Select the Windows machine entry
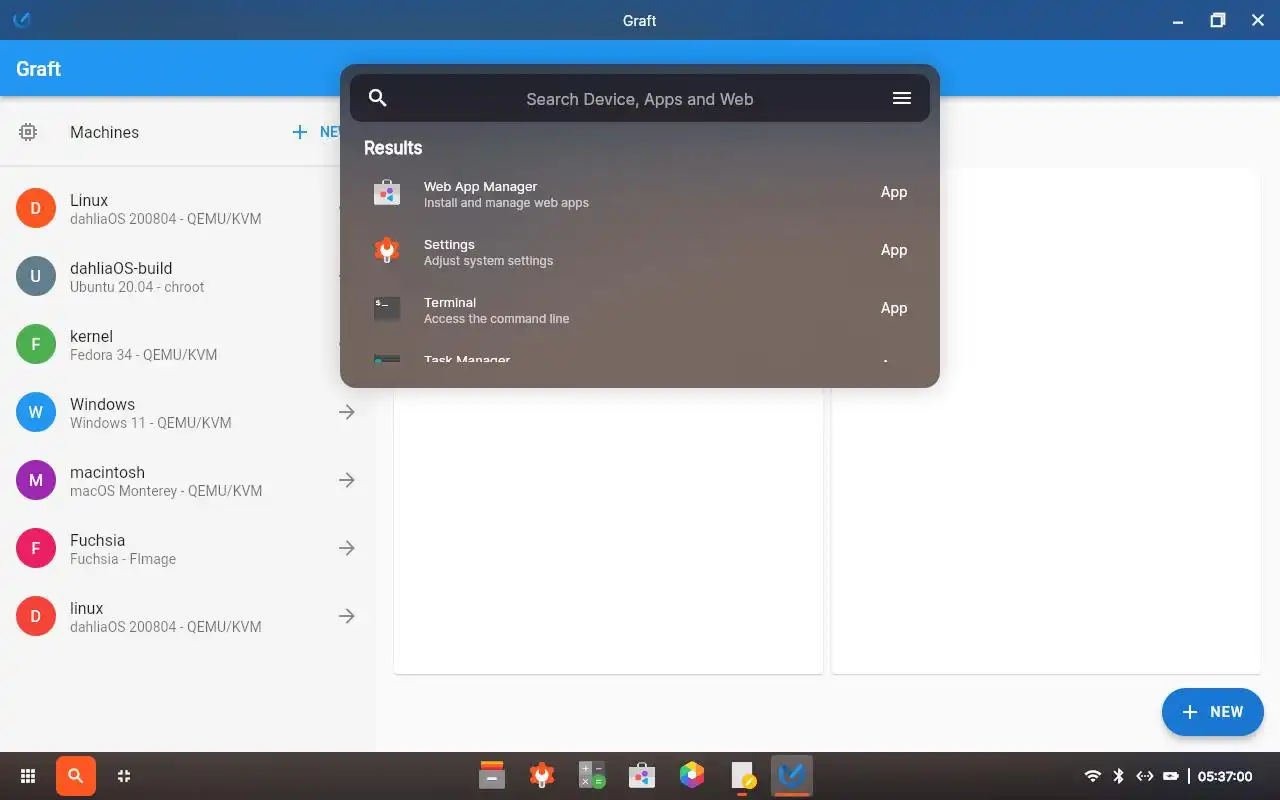1280x800 pixels. [187, 412]
